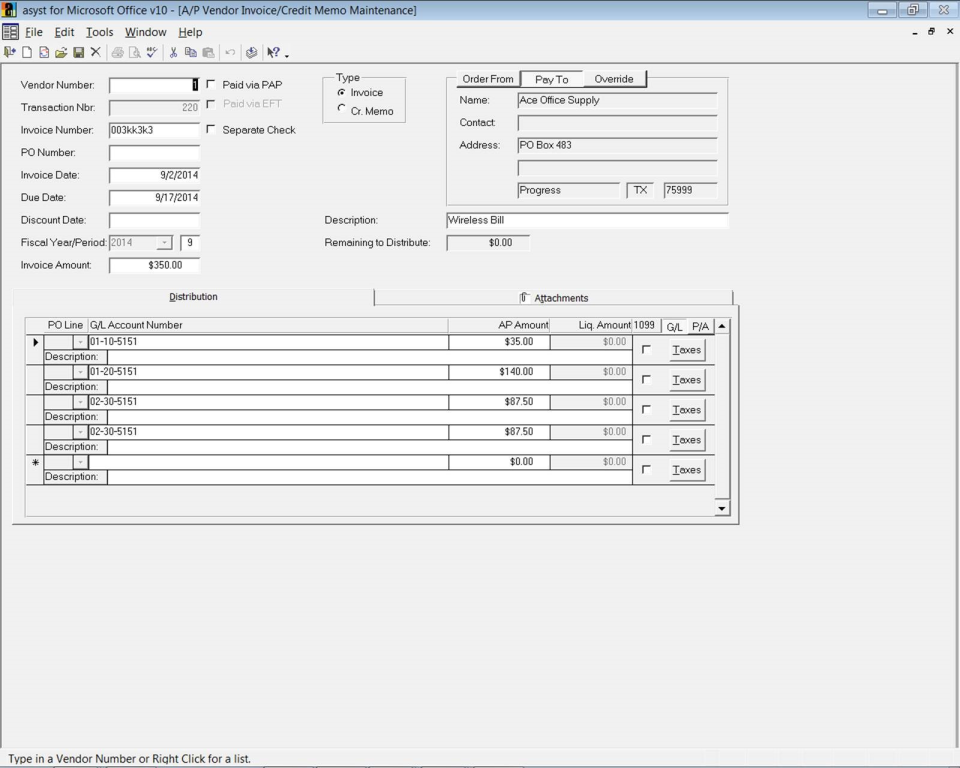
Task: Click the asyst application title bar icon
Action: (9, 10)
